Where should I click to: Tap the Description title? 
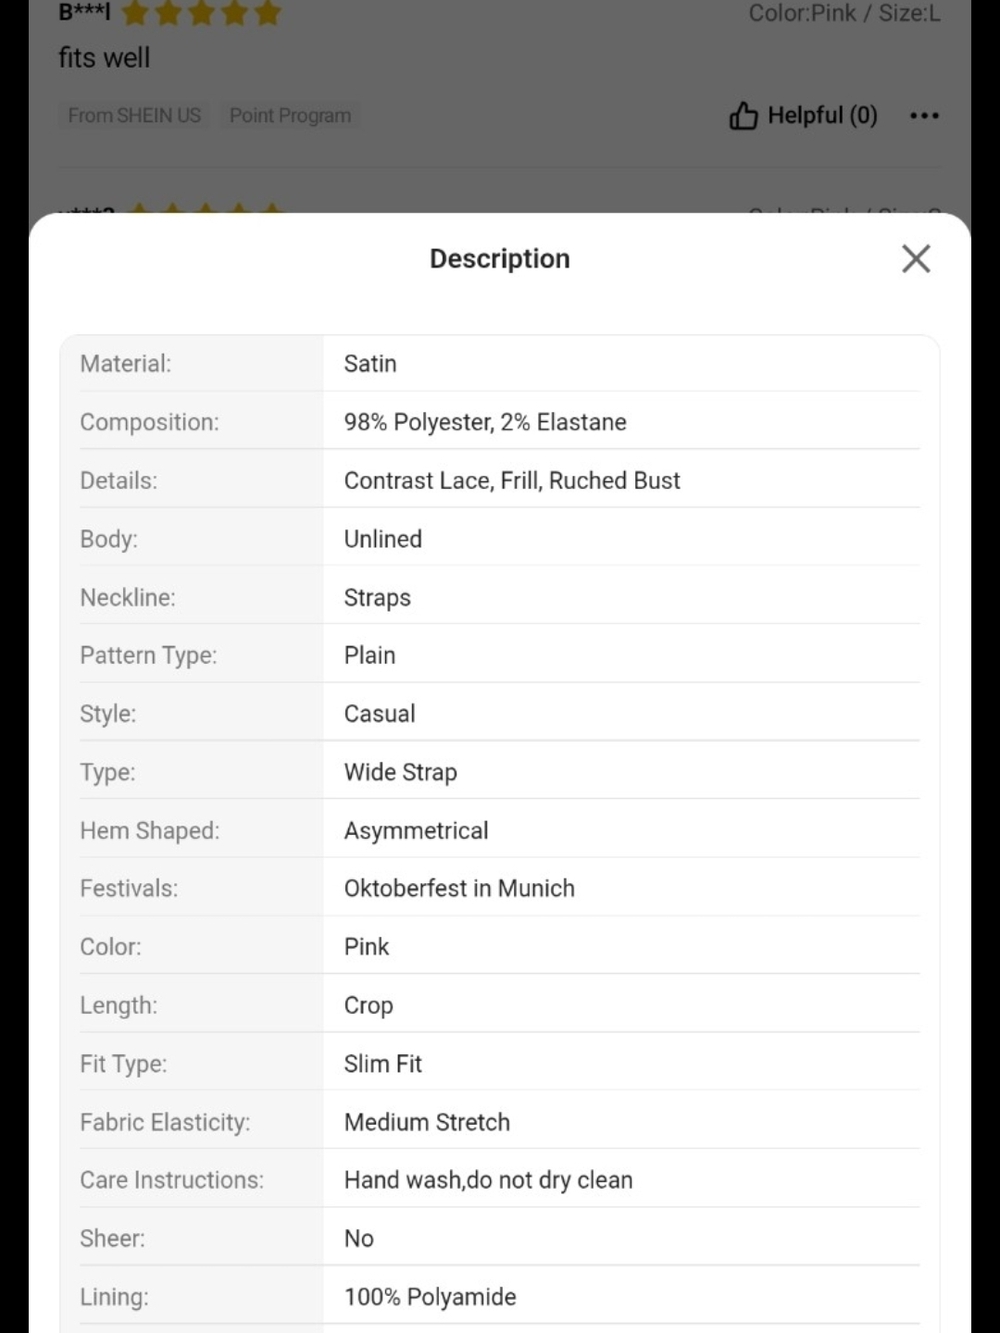click(x=500, y=259)
